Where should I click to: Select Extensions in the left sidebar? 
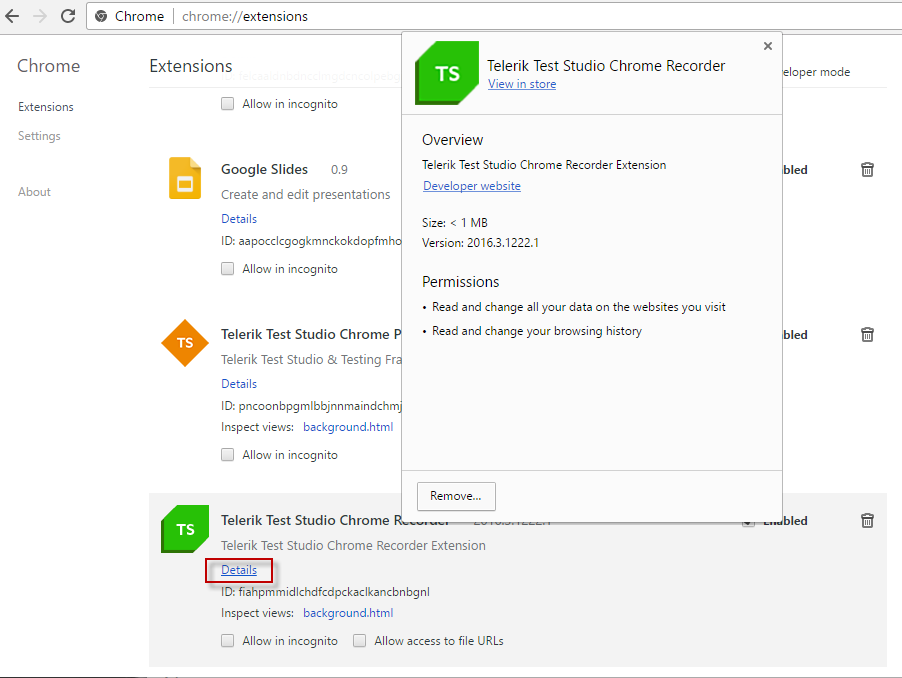click(x=46, y=107)
